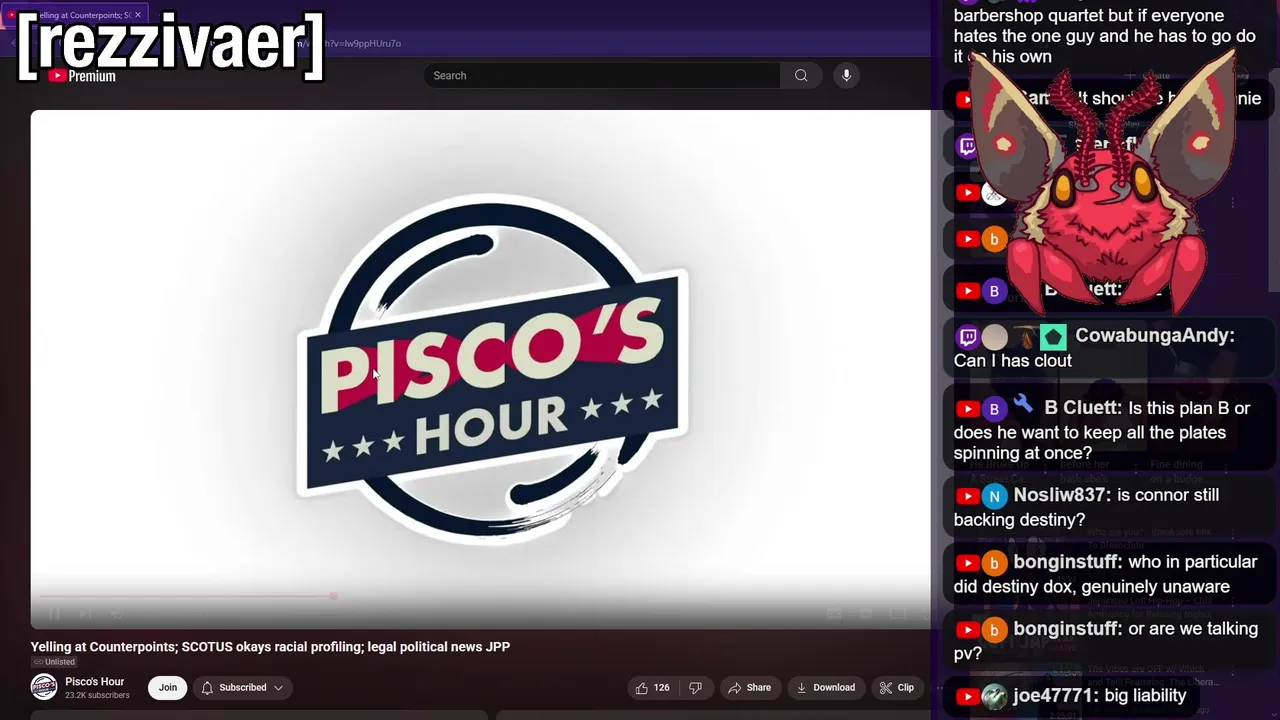This screenshot has width=1280, height=720.
Task: Open the 'Pisco's Hour' channel name link
Action: click(x=94, y=682)
